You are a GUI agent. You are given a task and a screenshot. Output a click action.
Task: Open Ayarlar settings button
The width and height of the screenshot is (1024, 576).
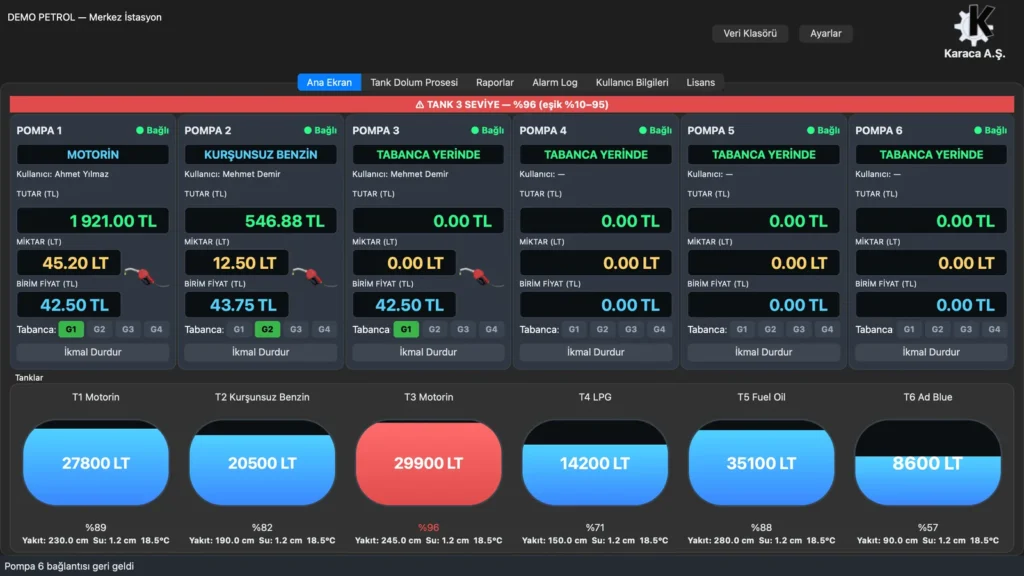pyautogui.click(x=825, y=33)
